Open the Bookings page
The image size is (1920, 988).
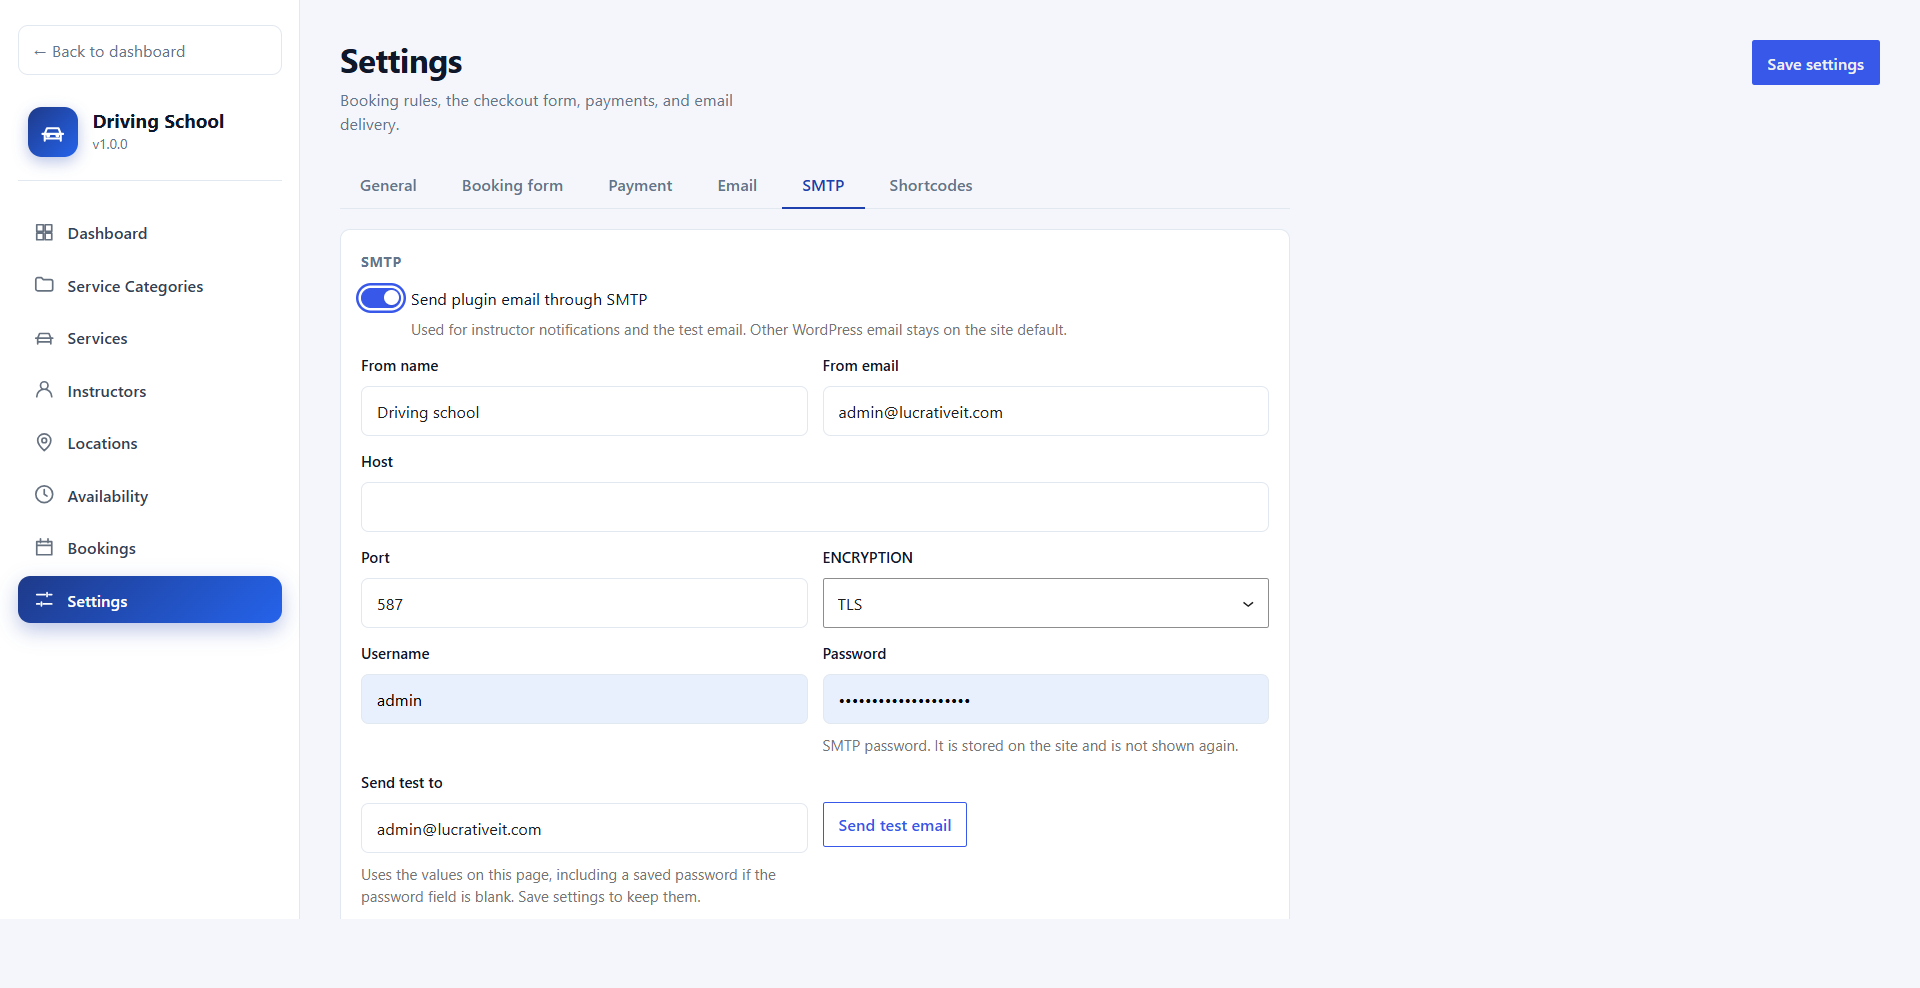[150, 548]
